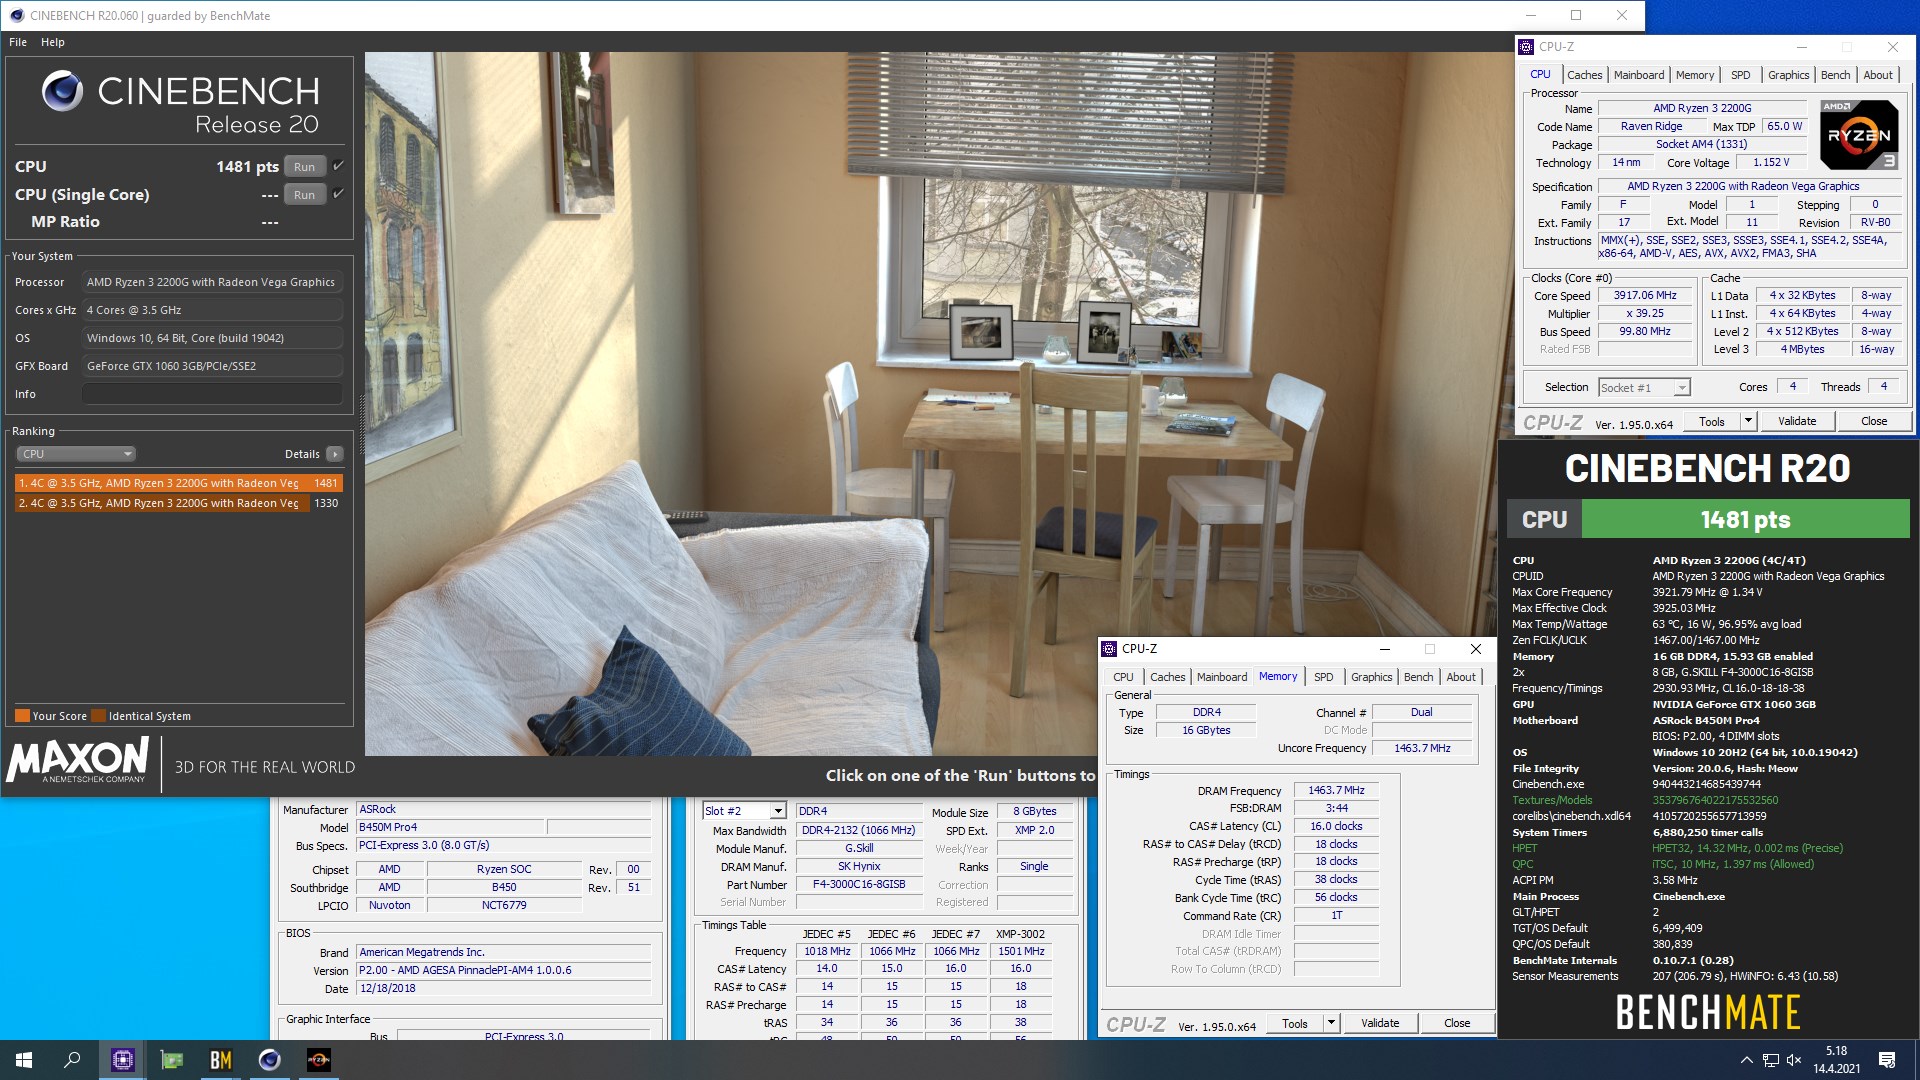Viewport: 1920px width, 1080px height.
Task: Click Tools button in Memory CPU-Z
Action: point(1295,1023)
